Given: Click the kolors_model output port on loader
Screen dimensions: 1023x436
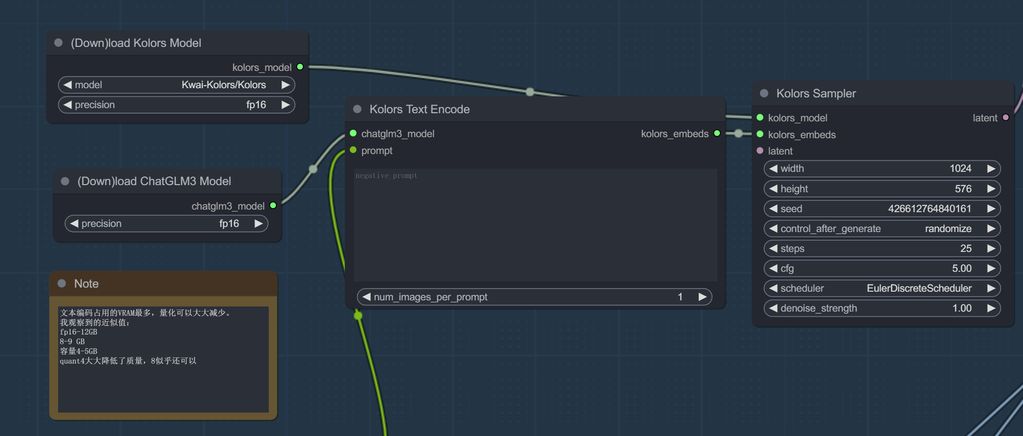Looking at the screenshot, I should pos(300,67).
